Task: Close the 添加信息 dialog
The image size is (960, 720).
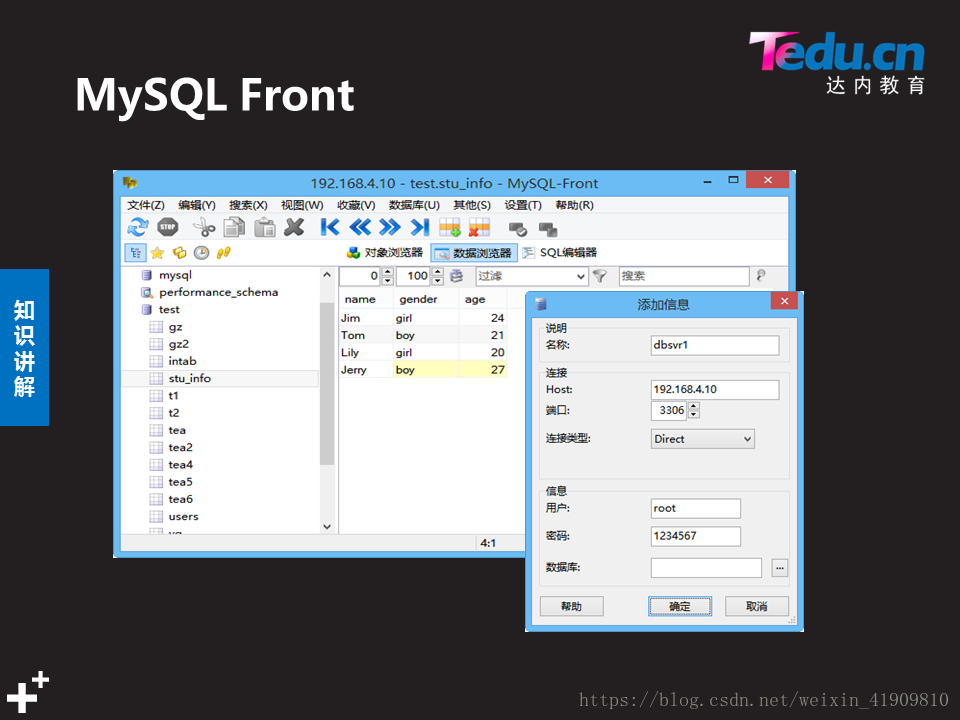Action: click(x=784, y=301)
